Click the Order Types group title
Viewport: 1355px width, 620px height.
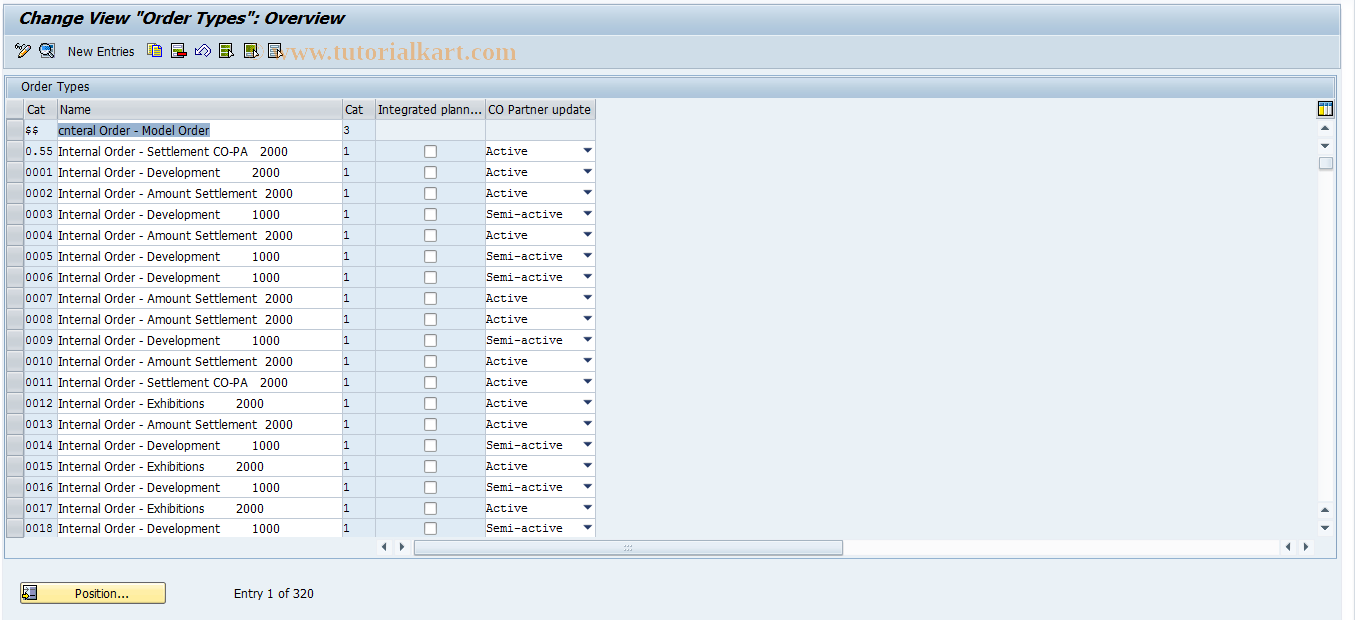55,87
